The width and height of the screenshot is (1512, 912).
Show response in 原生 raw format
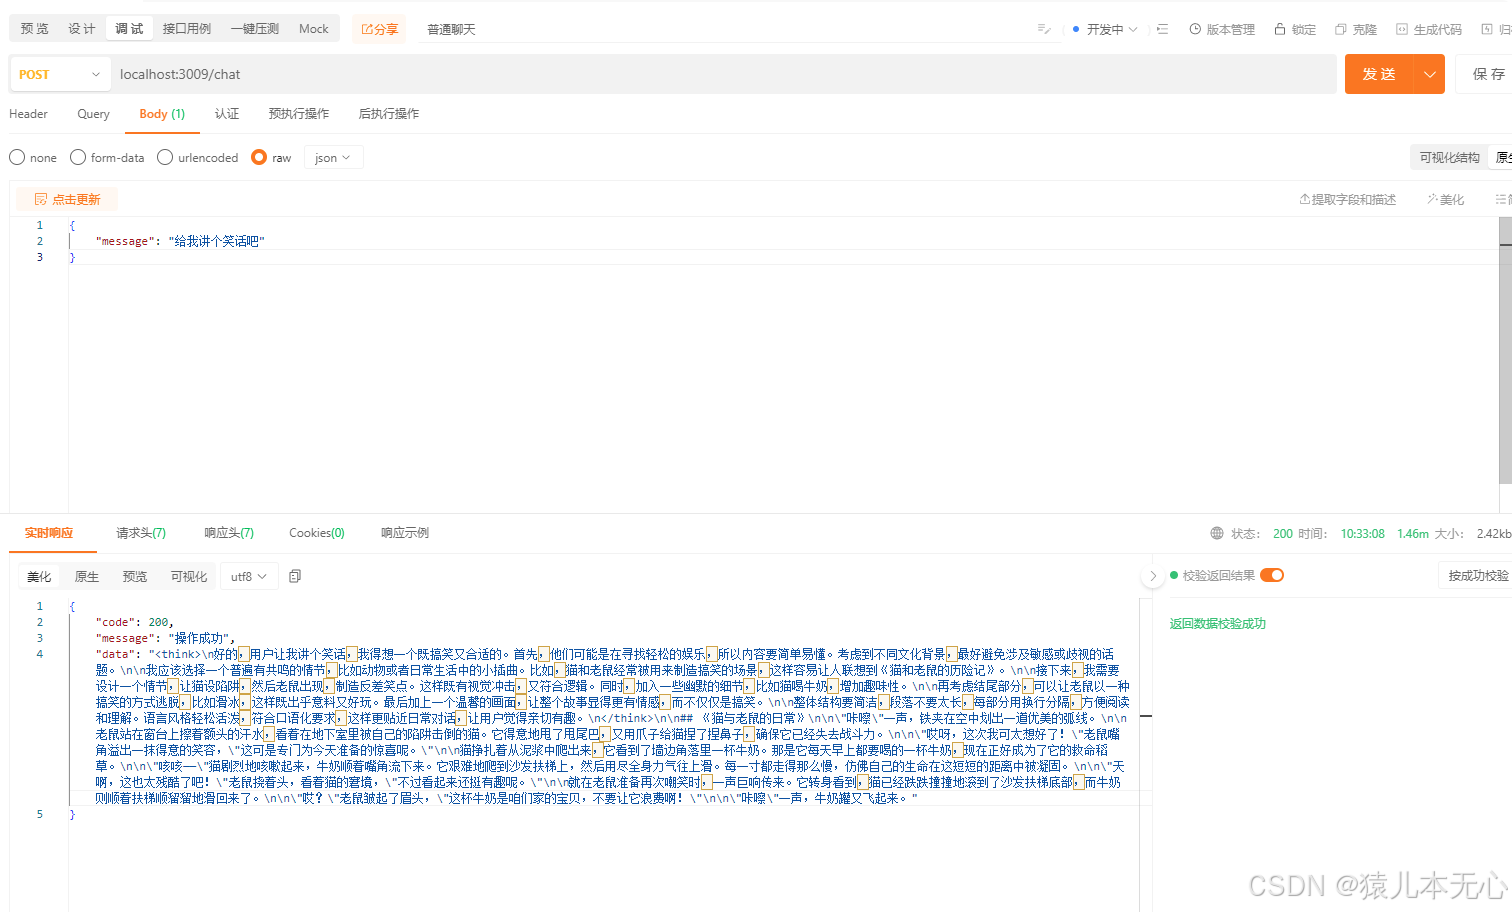87,576
